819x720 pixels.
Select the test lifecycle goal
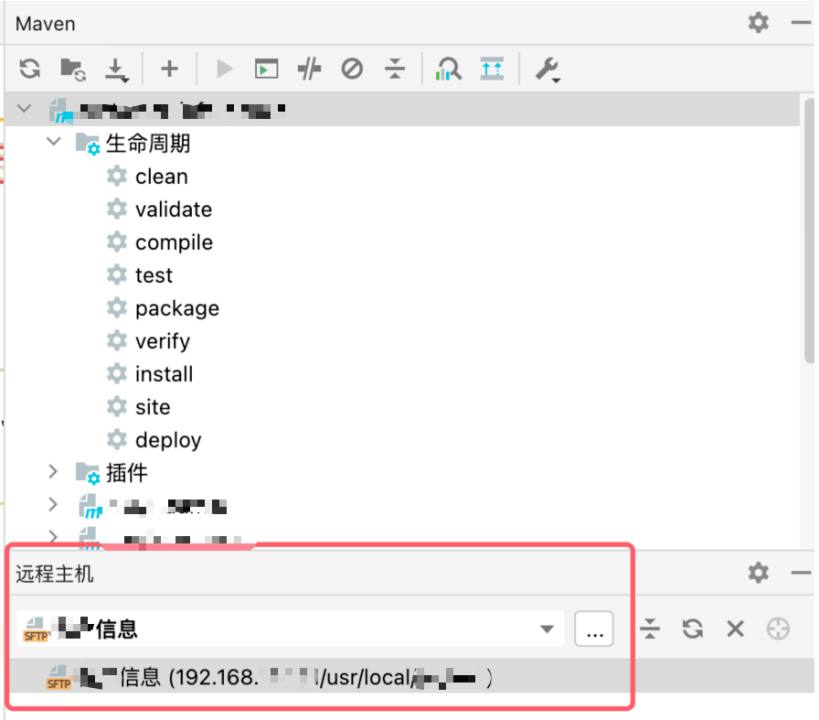(x=154, y=275)
